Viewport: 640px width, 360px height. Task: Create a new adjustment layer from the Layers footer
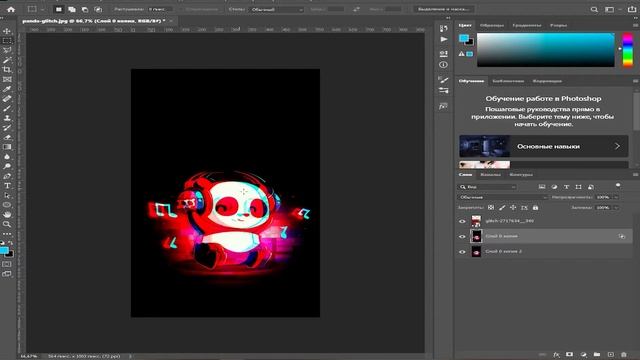pos(583,355)
